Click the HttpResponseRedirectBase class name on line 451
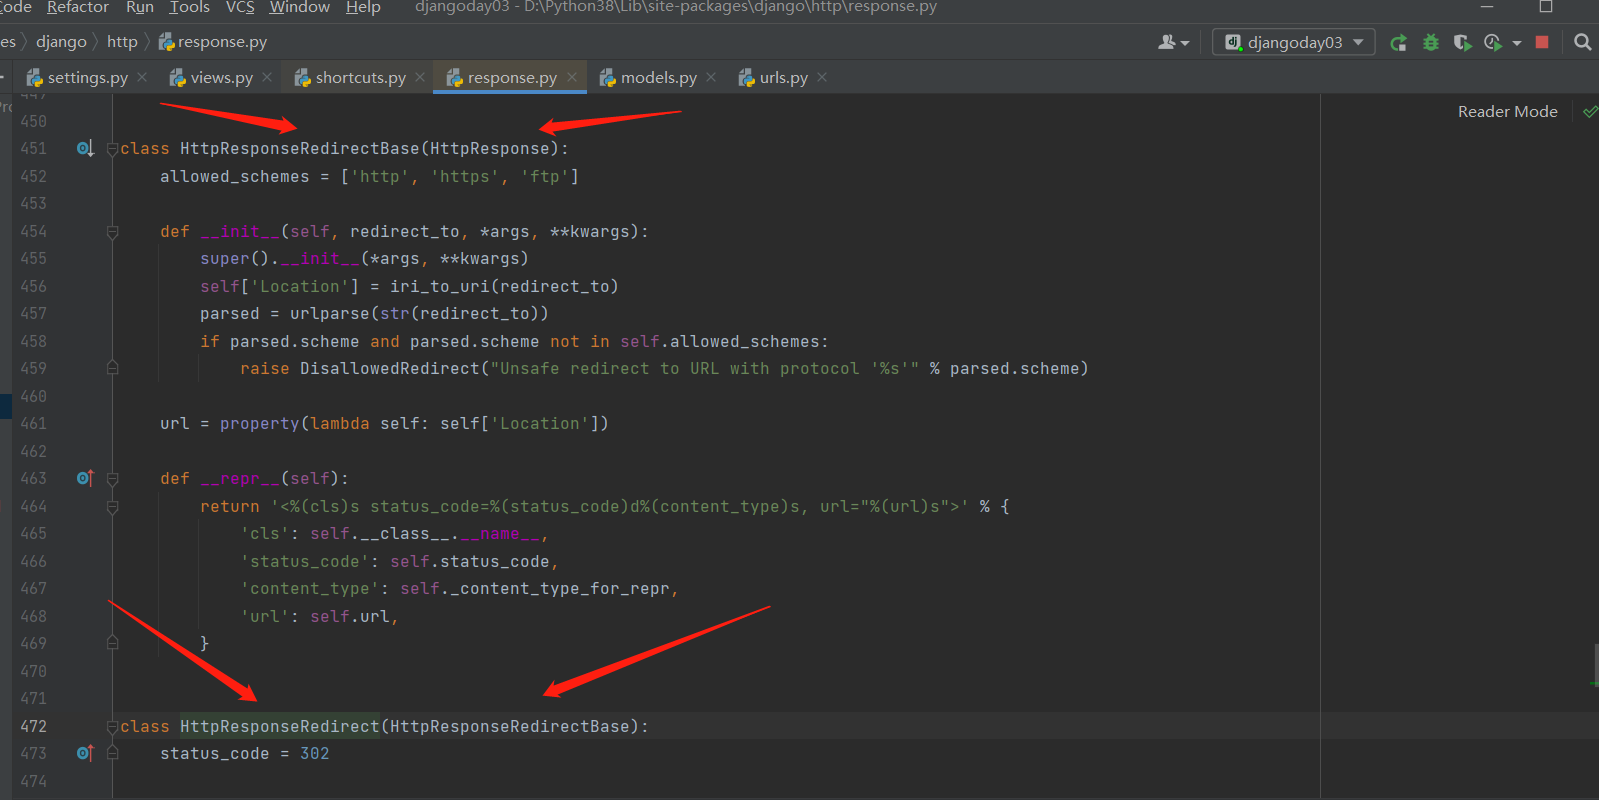The width and height of the screenshot is (1599, 800). (x=300, y=149)
